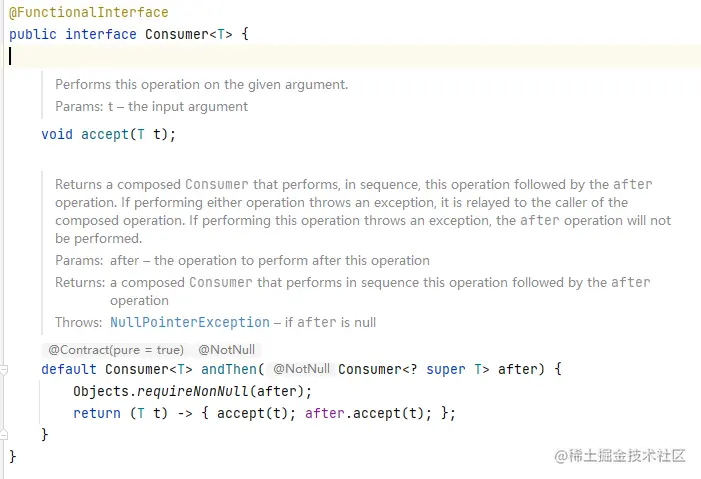Click the @Contract(pure = true) inlay hint
Screen dimensions: 701x479
[116, 350]
